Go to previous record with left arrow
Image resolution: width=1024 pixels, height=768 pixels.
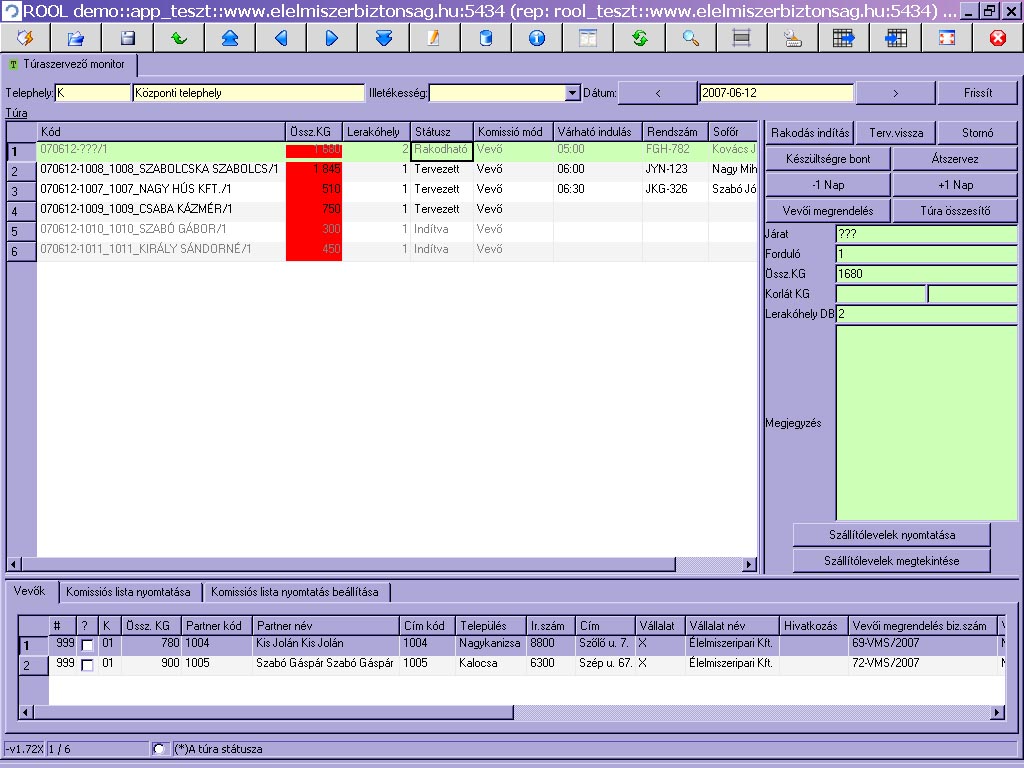(281, 38)
